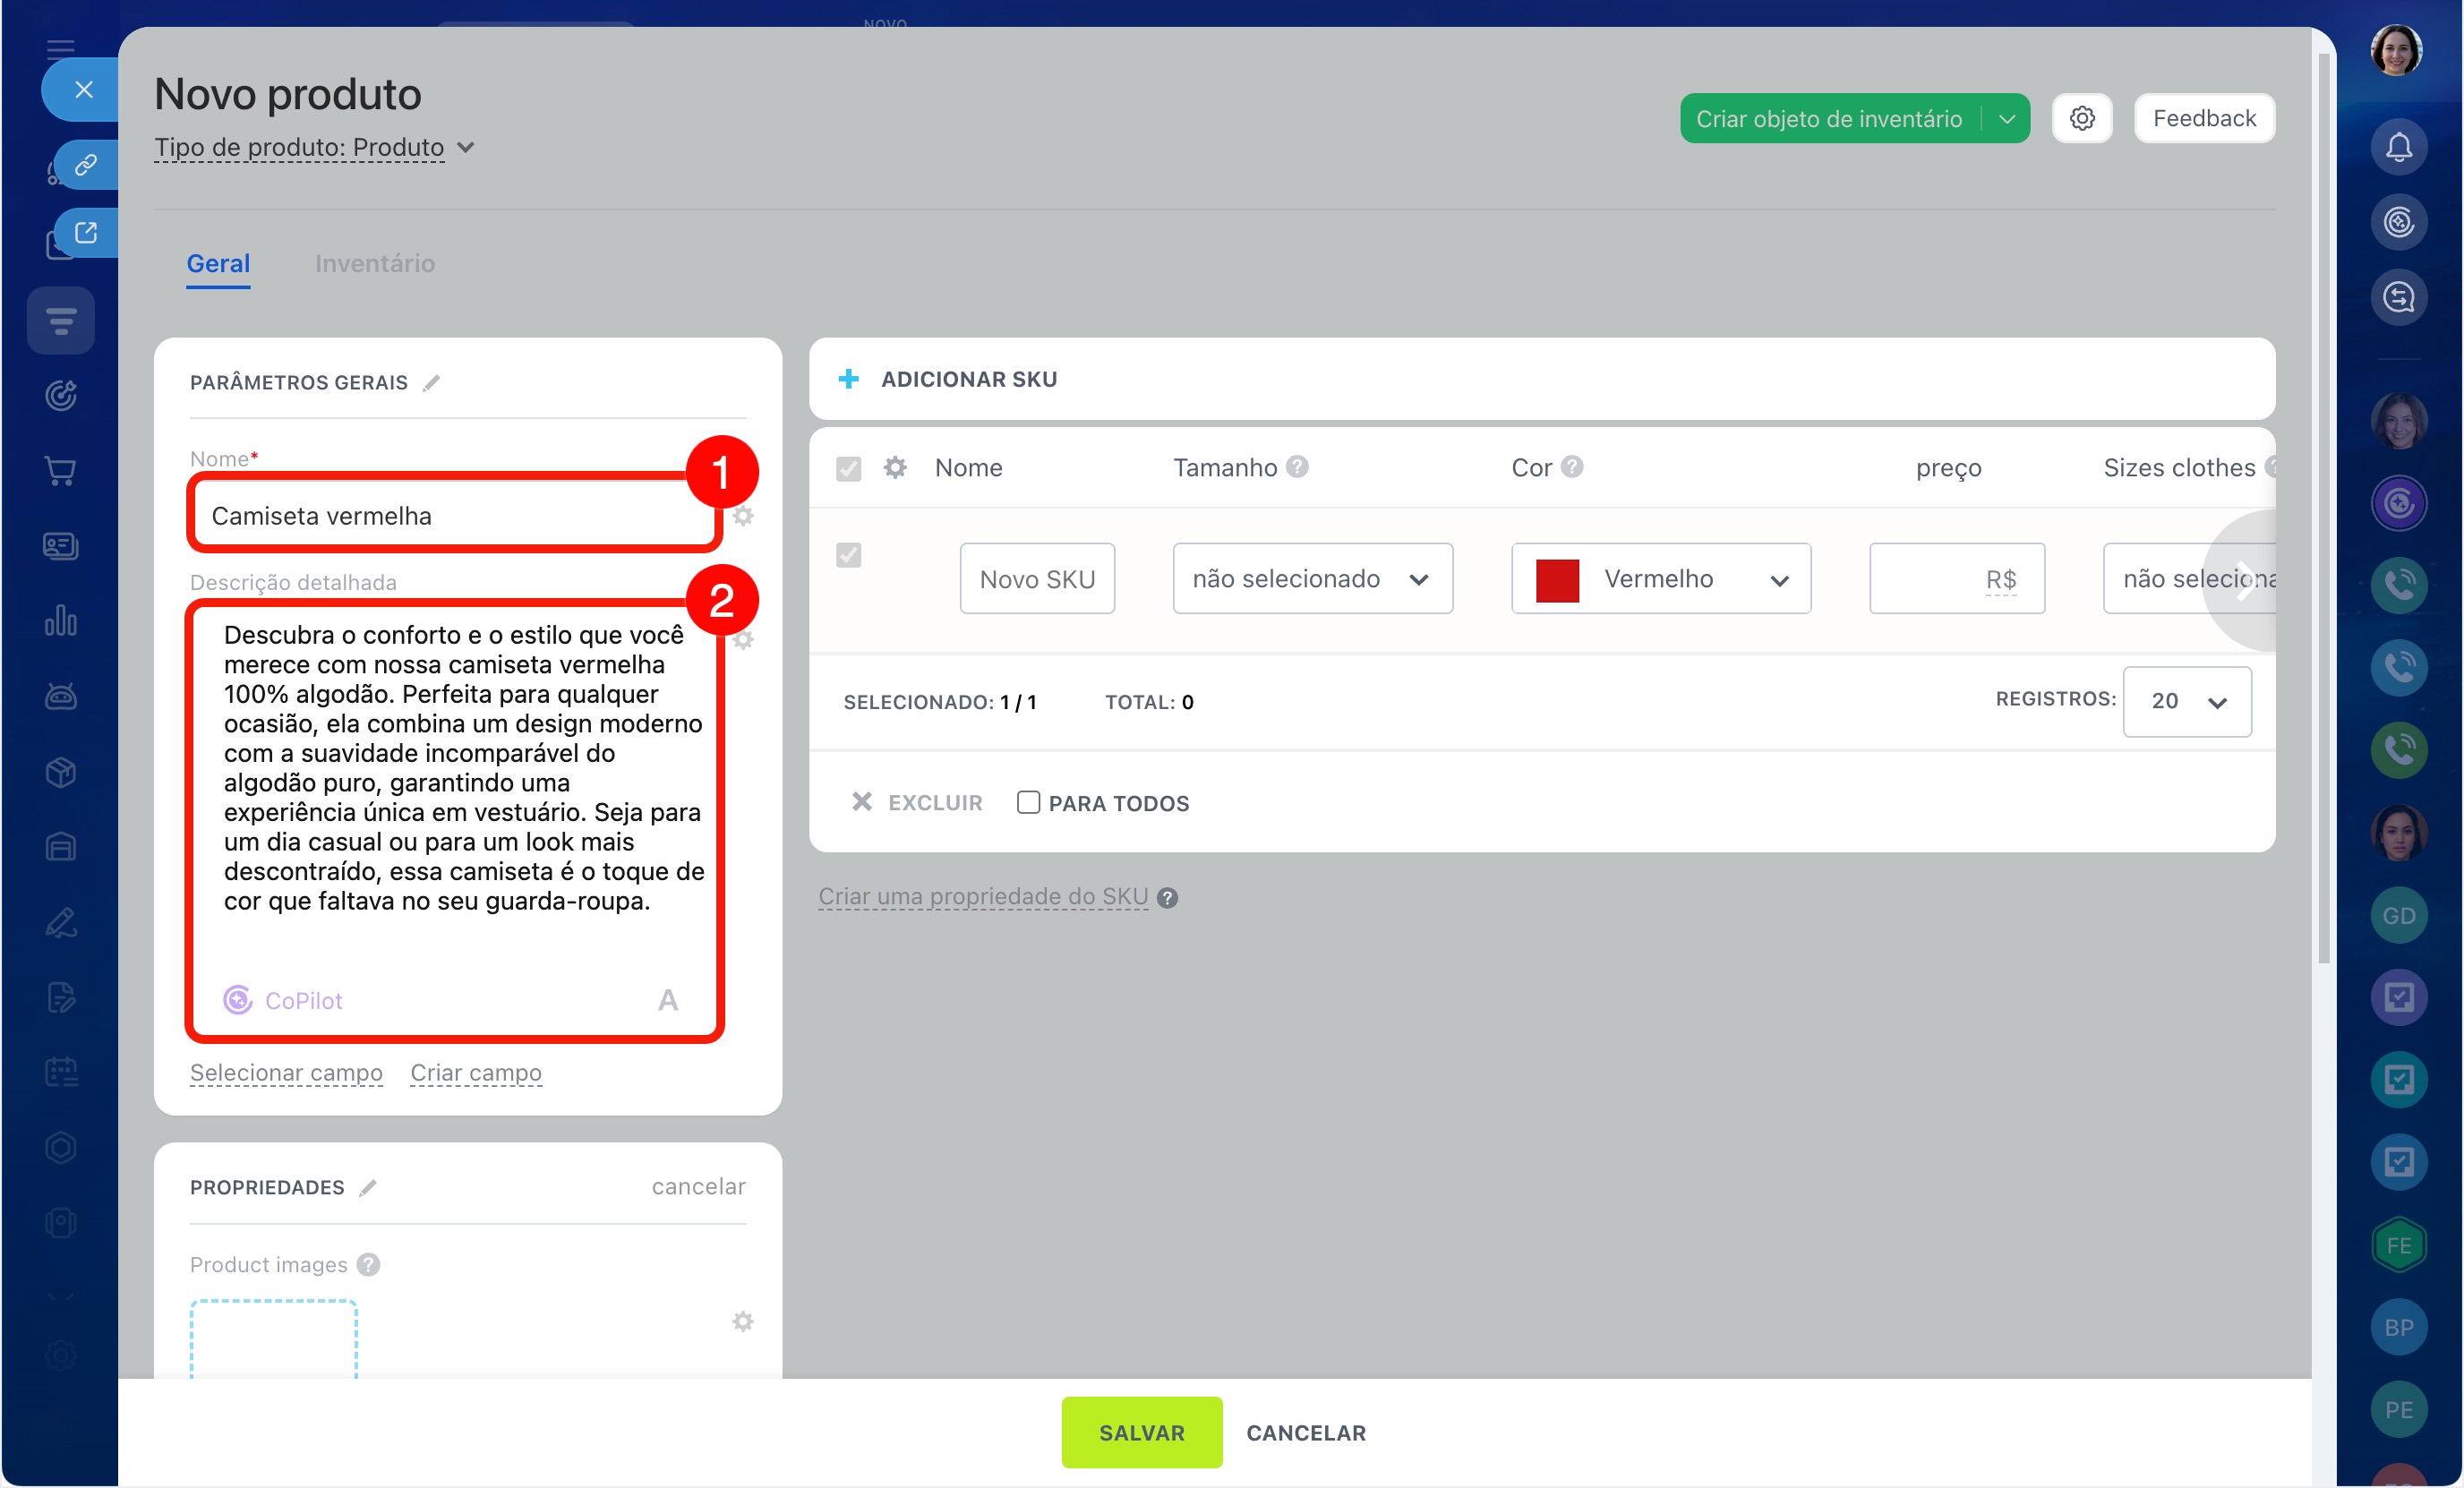2464x1488 pixels.
Task: Open settings gear next to Feedback
Action: point(2081,119)
